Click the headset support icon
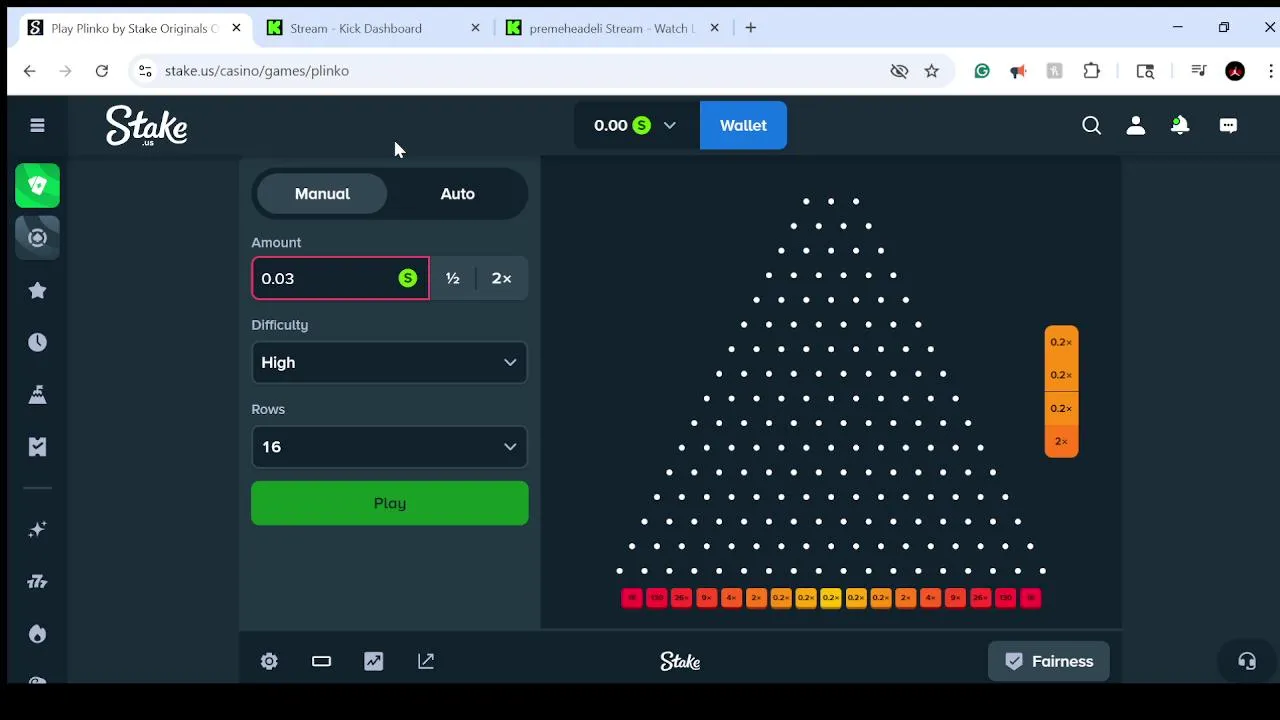This screenshot has width=1280, height=720. pos(1247,661)
